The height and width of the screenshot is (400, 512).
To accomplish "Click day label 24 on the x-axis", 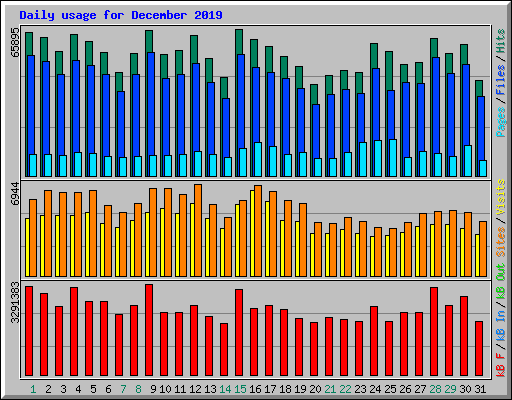I will point(375,389).
